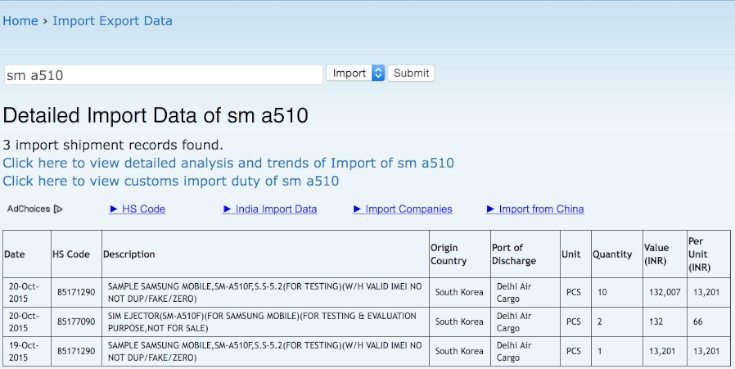Focus the search field containing sm a510
This screenshot has width=735, height=369.
pyautogui.click(x=163, y=75)
